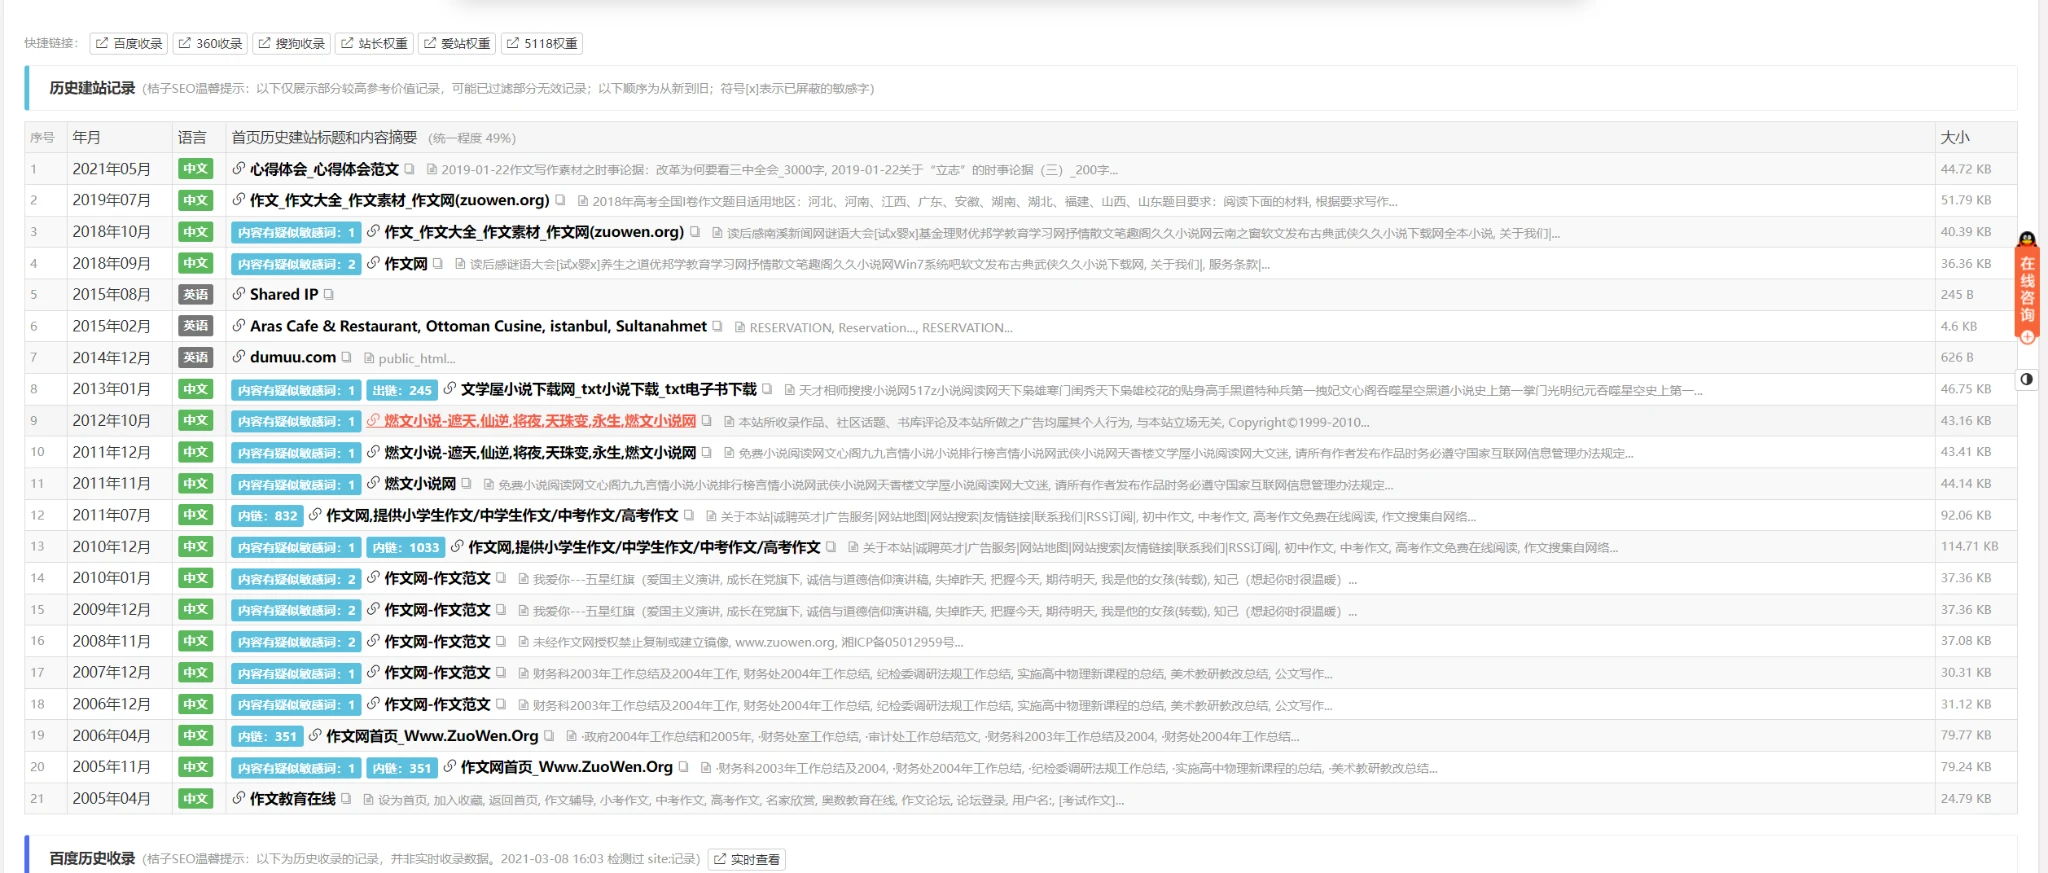Screen dimensions: 2048x873
Task: Click copy icon after 心得体会_心得体会范文 title
Action: [x=409, y=169]
